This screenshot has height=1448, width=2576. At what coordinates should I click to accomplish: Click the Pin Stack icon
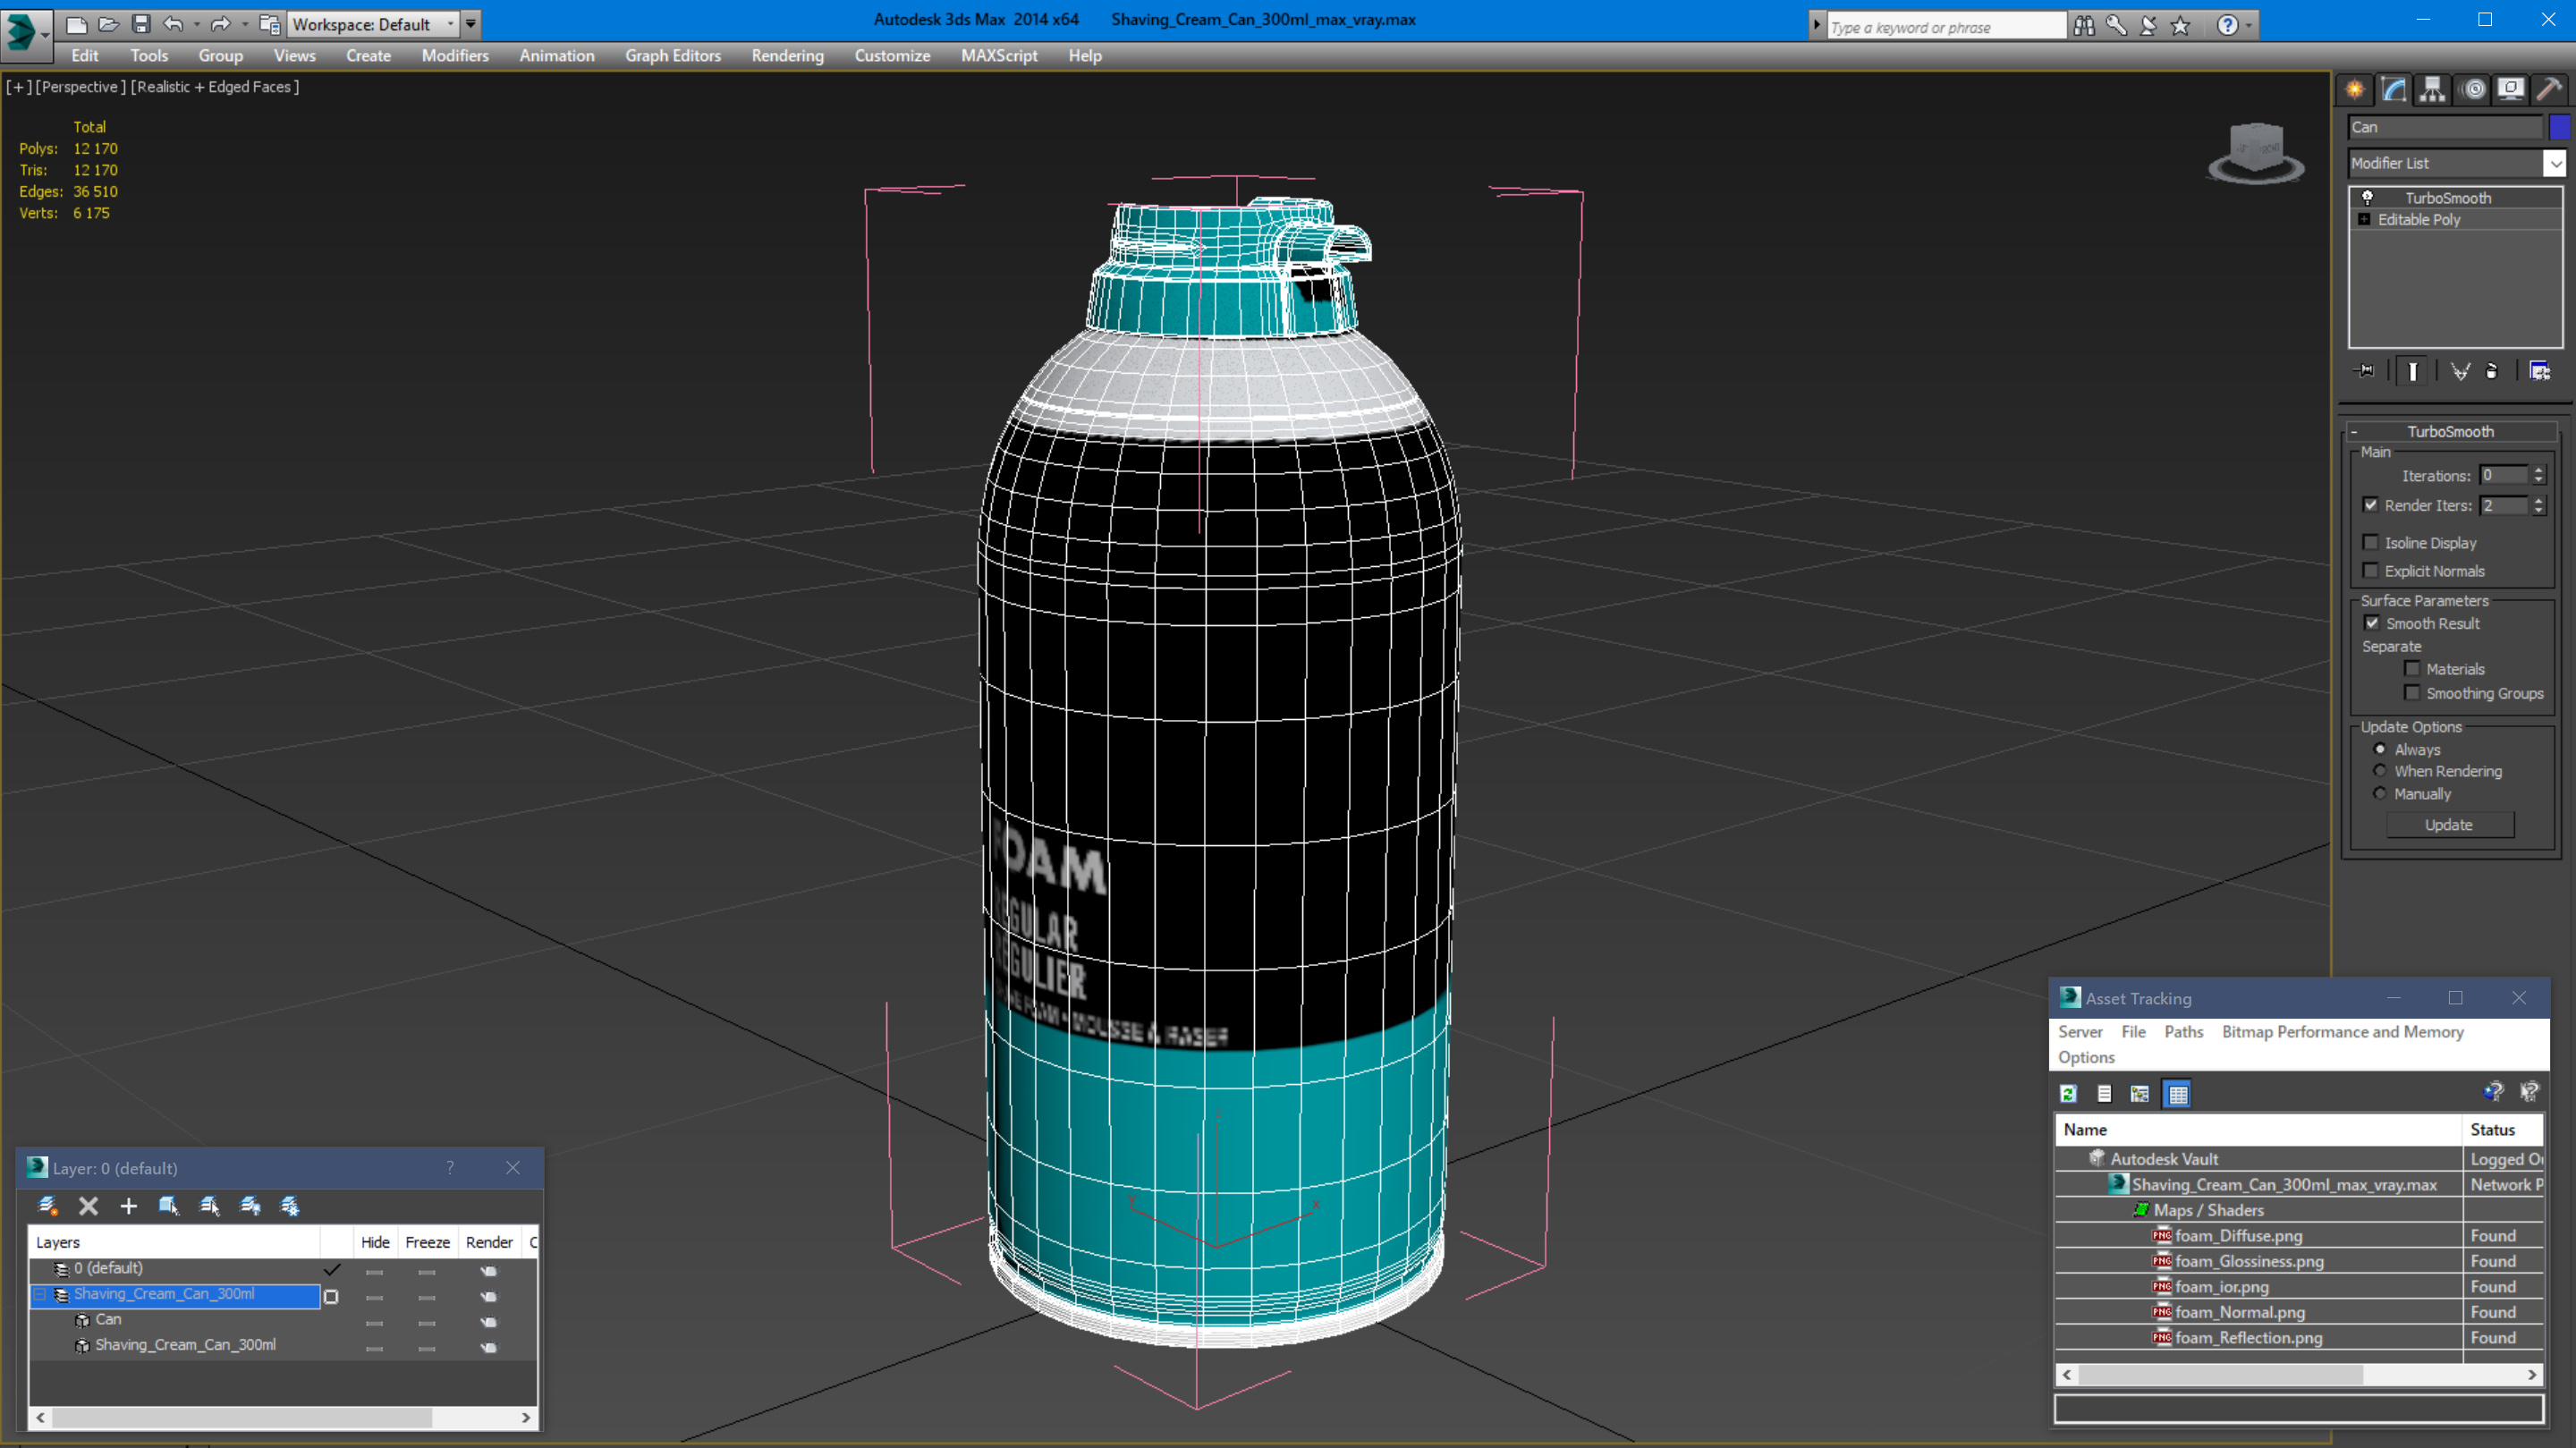pyautogui.click(x=2365, y=371)
